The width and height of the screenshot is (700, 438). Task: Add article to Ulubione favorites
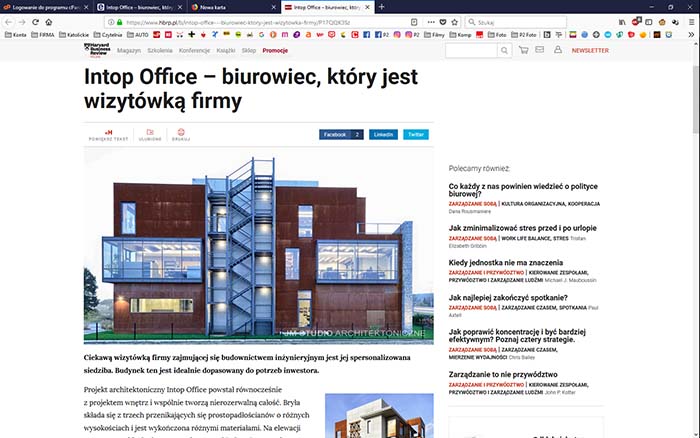click(150, 135)
